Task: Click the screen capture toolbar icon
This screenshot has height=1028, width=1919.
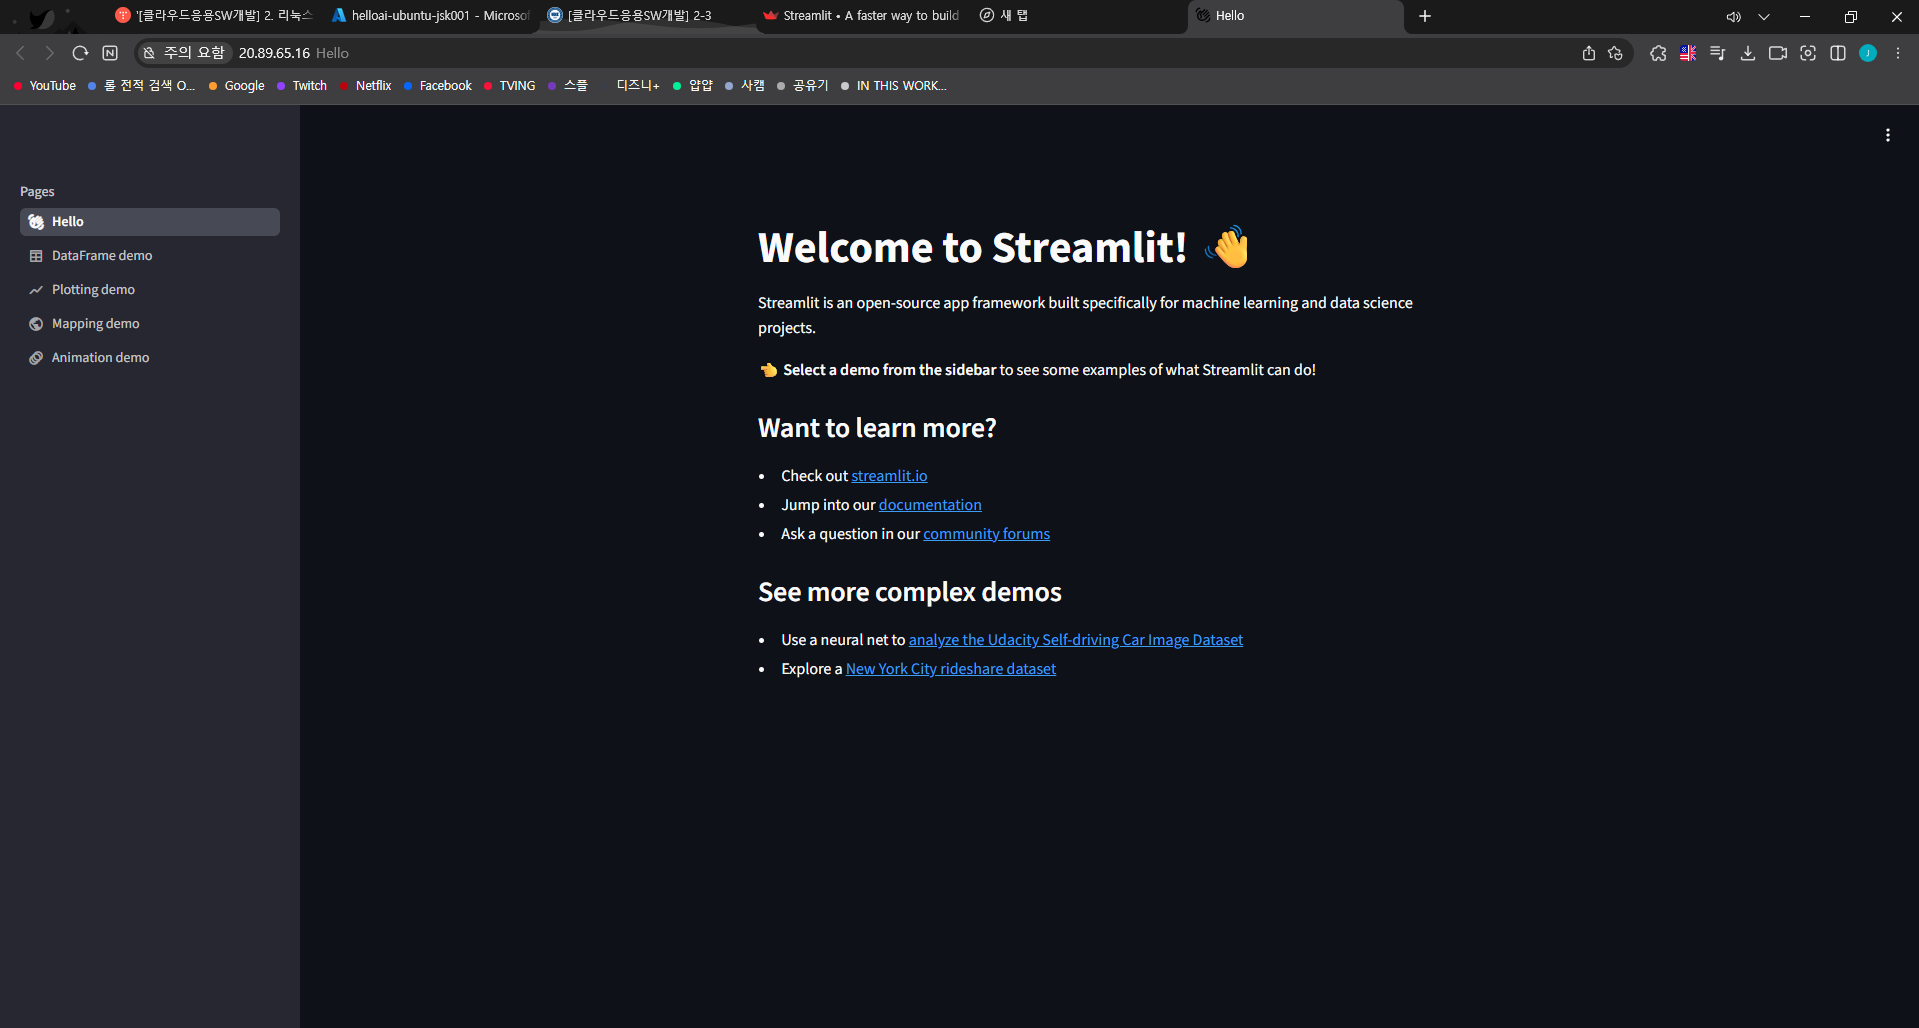Action: click(1808, 53)
